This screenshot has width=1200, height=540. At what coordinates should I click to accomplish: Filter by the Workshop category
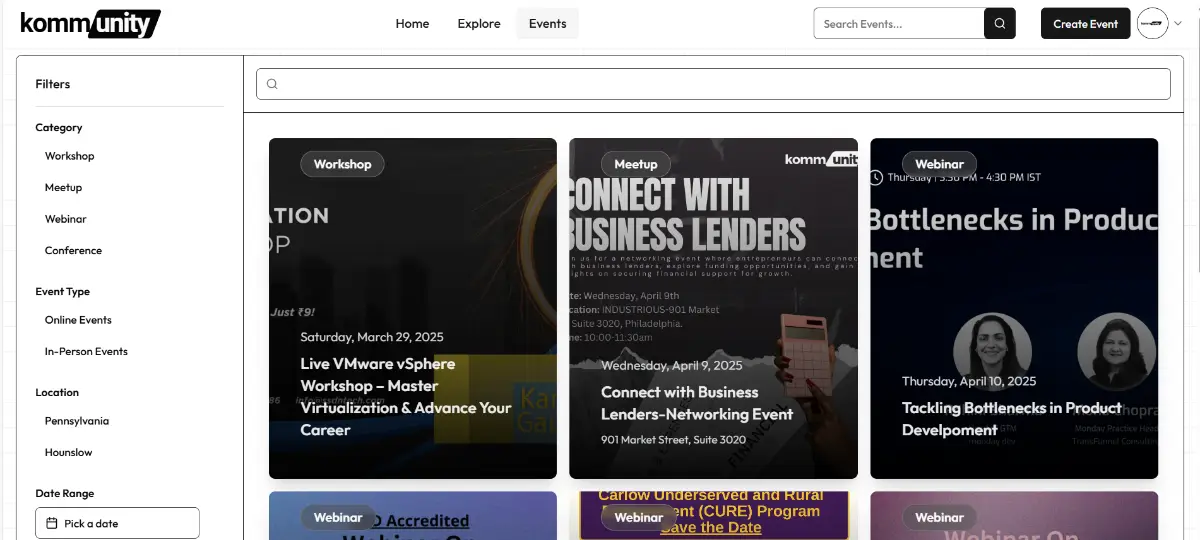[70, 156]
